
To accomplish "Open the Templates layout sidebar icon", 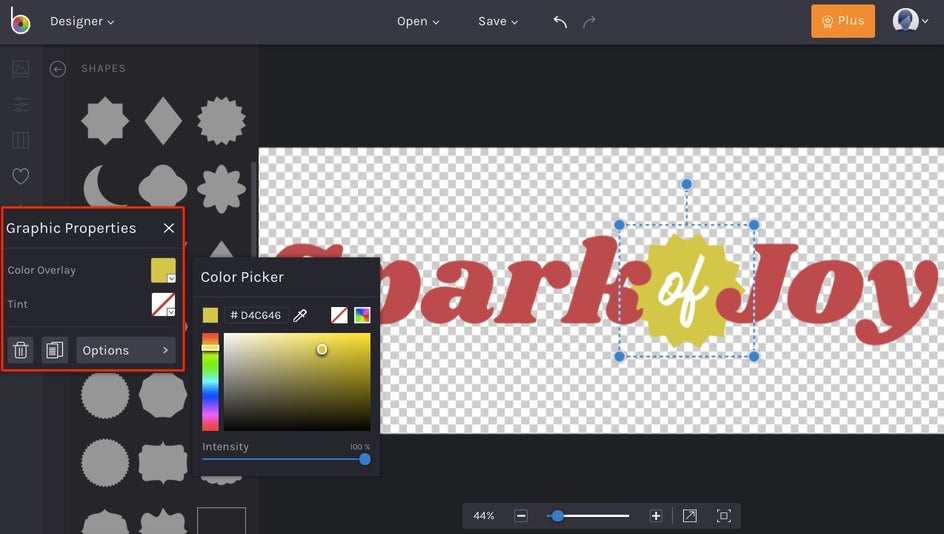I will (20, 140).
